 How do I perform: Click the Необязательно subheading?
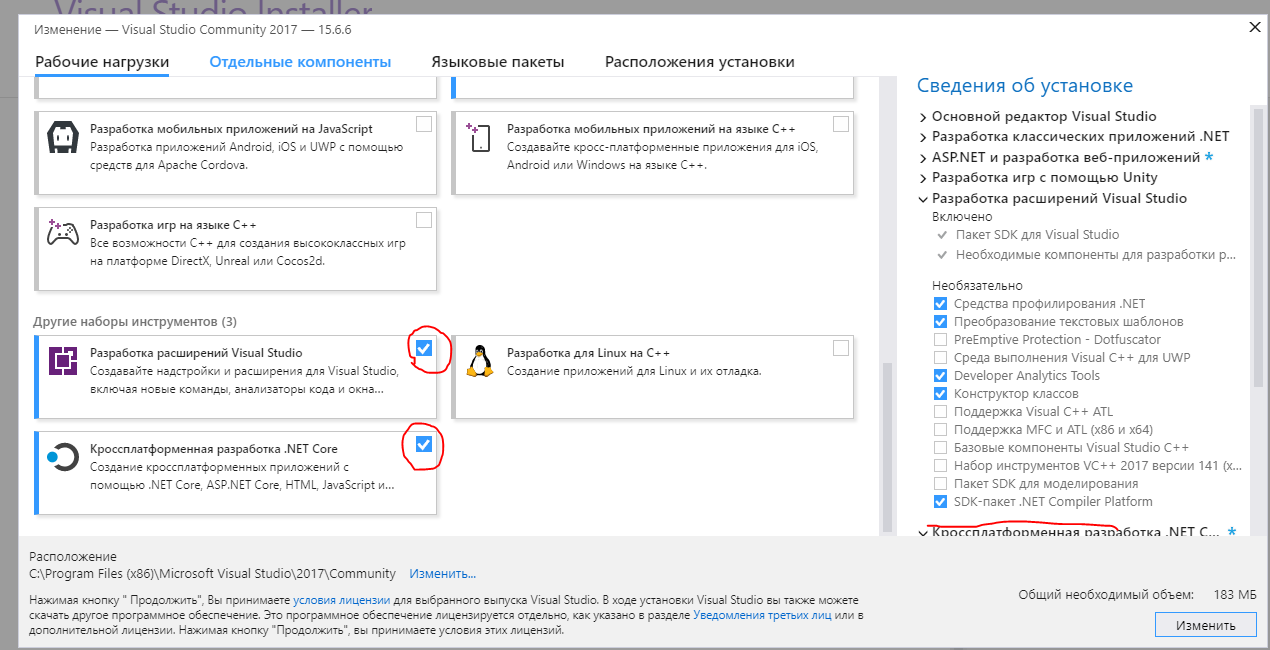coord(977,285)
